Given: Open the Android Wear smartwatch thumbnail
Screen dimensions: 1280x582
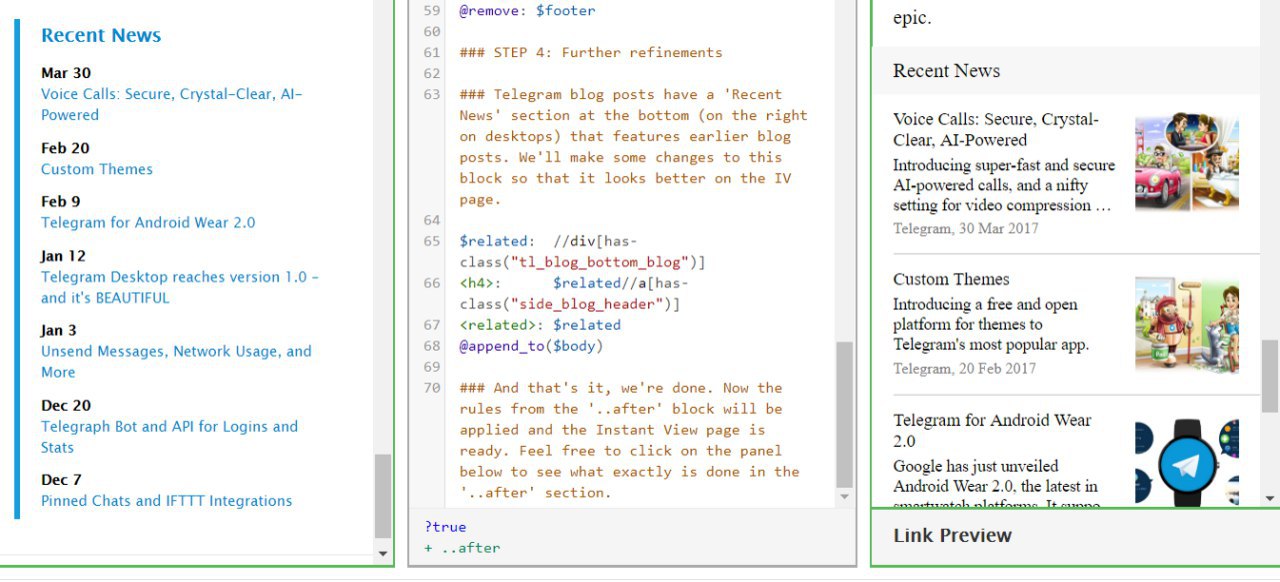Looking at the screenshot, I should click(1186, 463).
